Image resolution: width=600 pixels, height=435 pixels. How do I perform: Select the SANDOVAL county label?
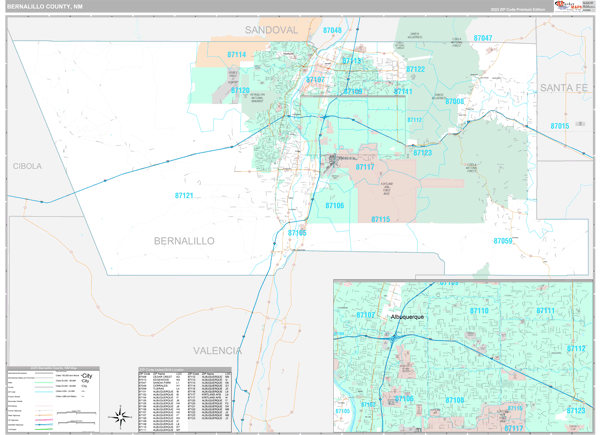(x=272, y=31)
